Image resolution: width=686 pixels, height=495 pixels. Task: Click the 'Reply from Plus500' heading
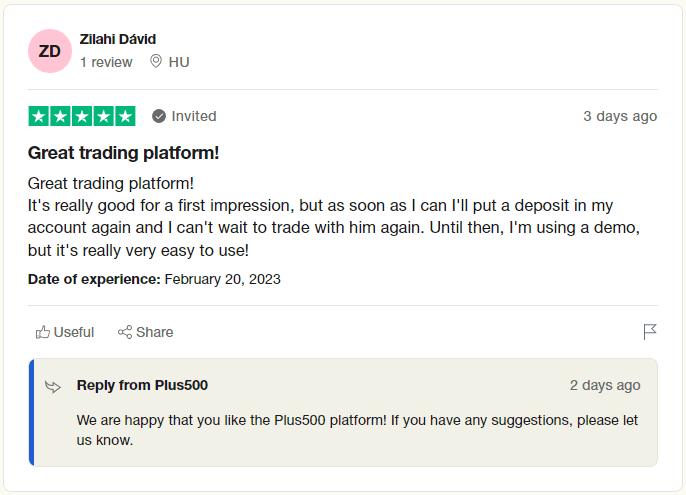coord(142,385)
